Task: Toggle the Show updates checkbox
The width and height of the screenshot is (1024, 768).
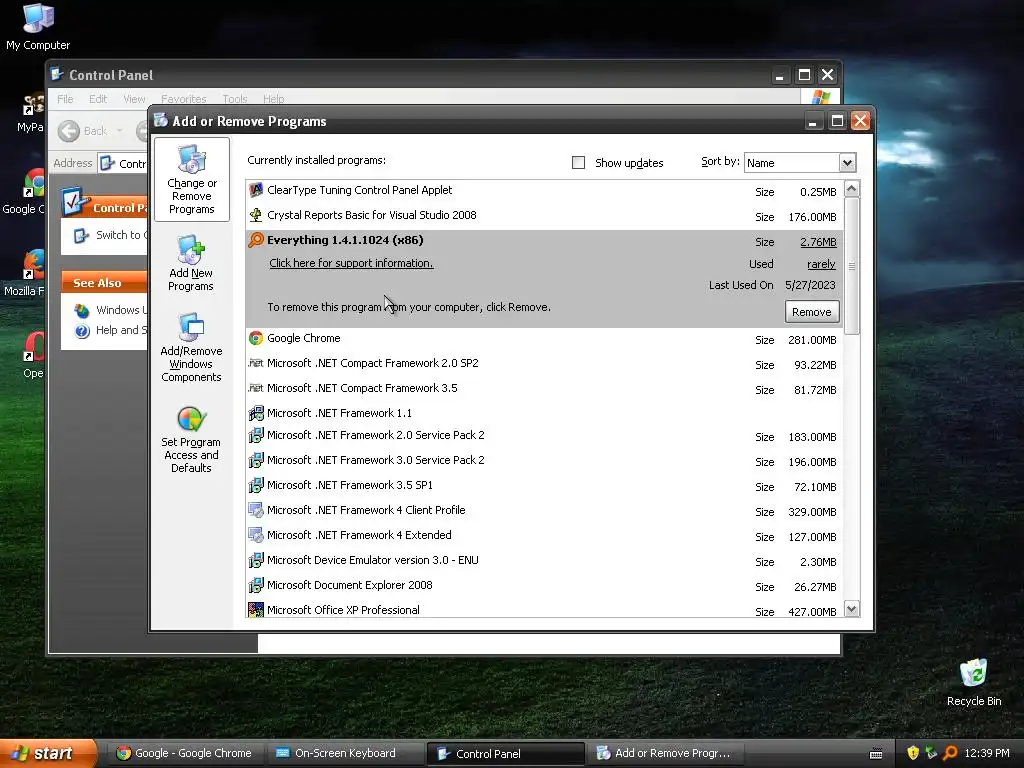Action: (x=579, y=163)
